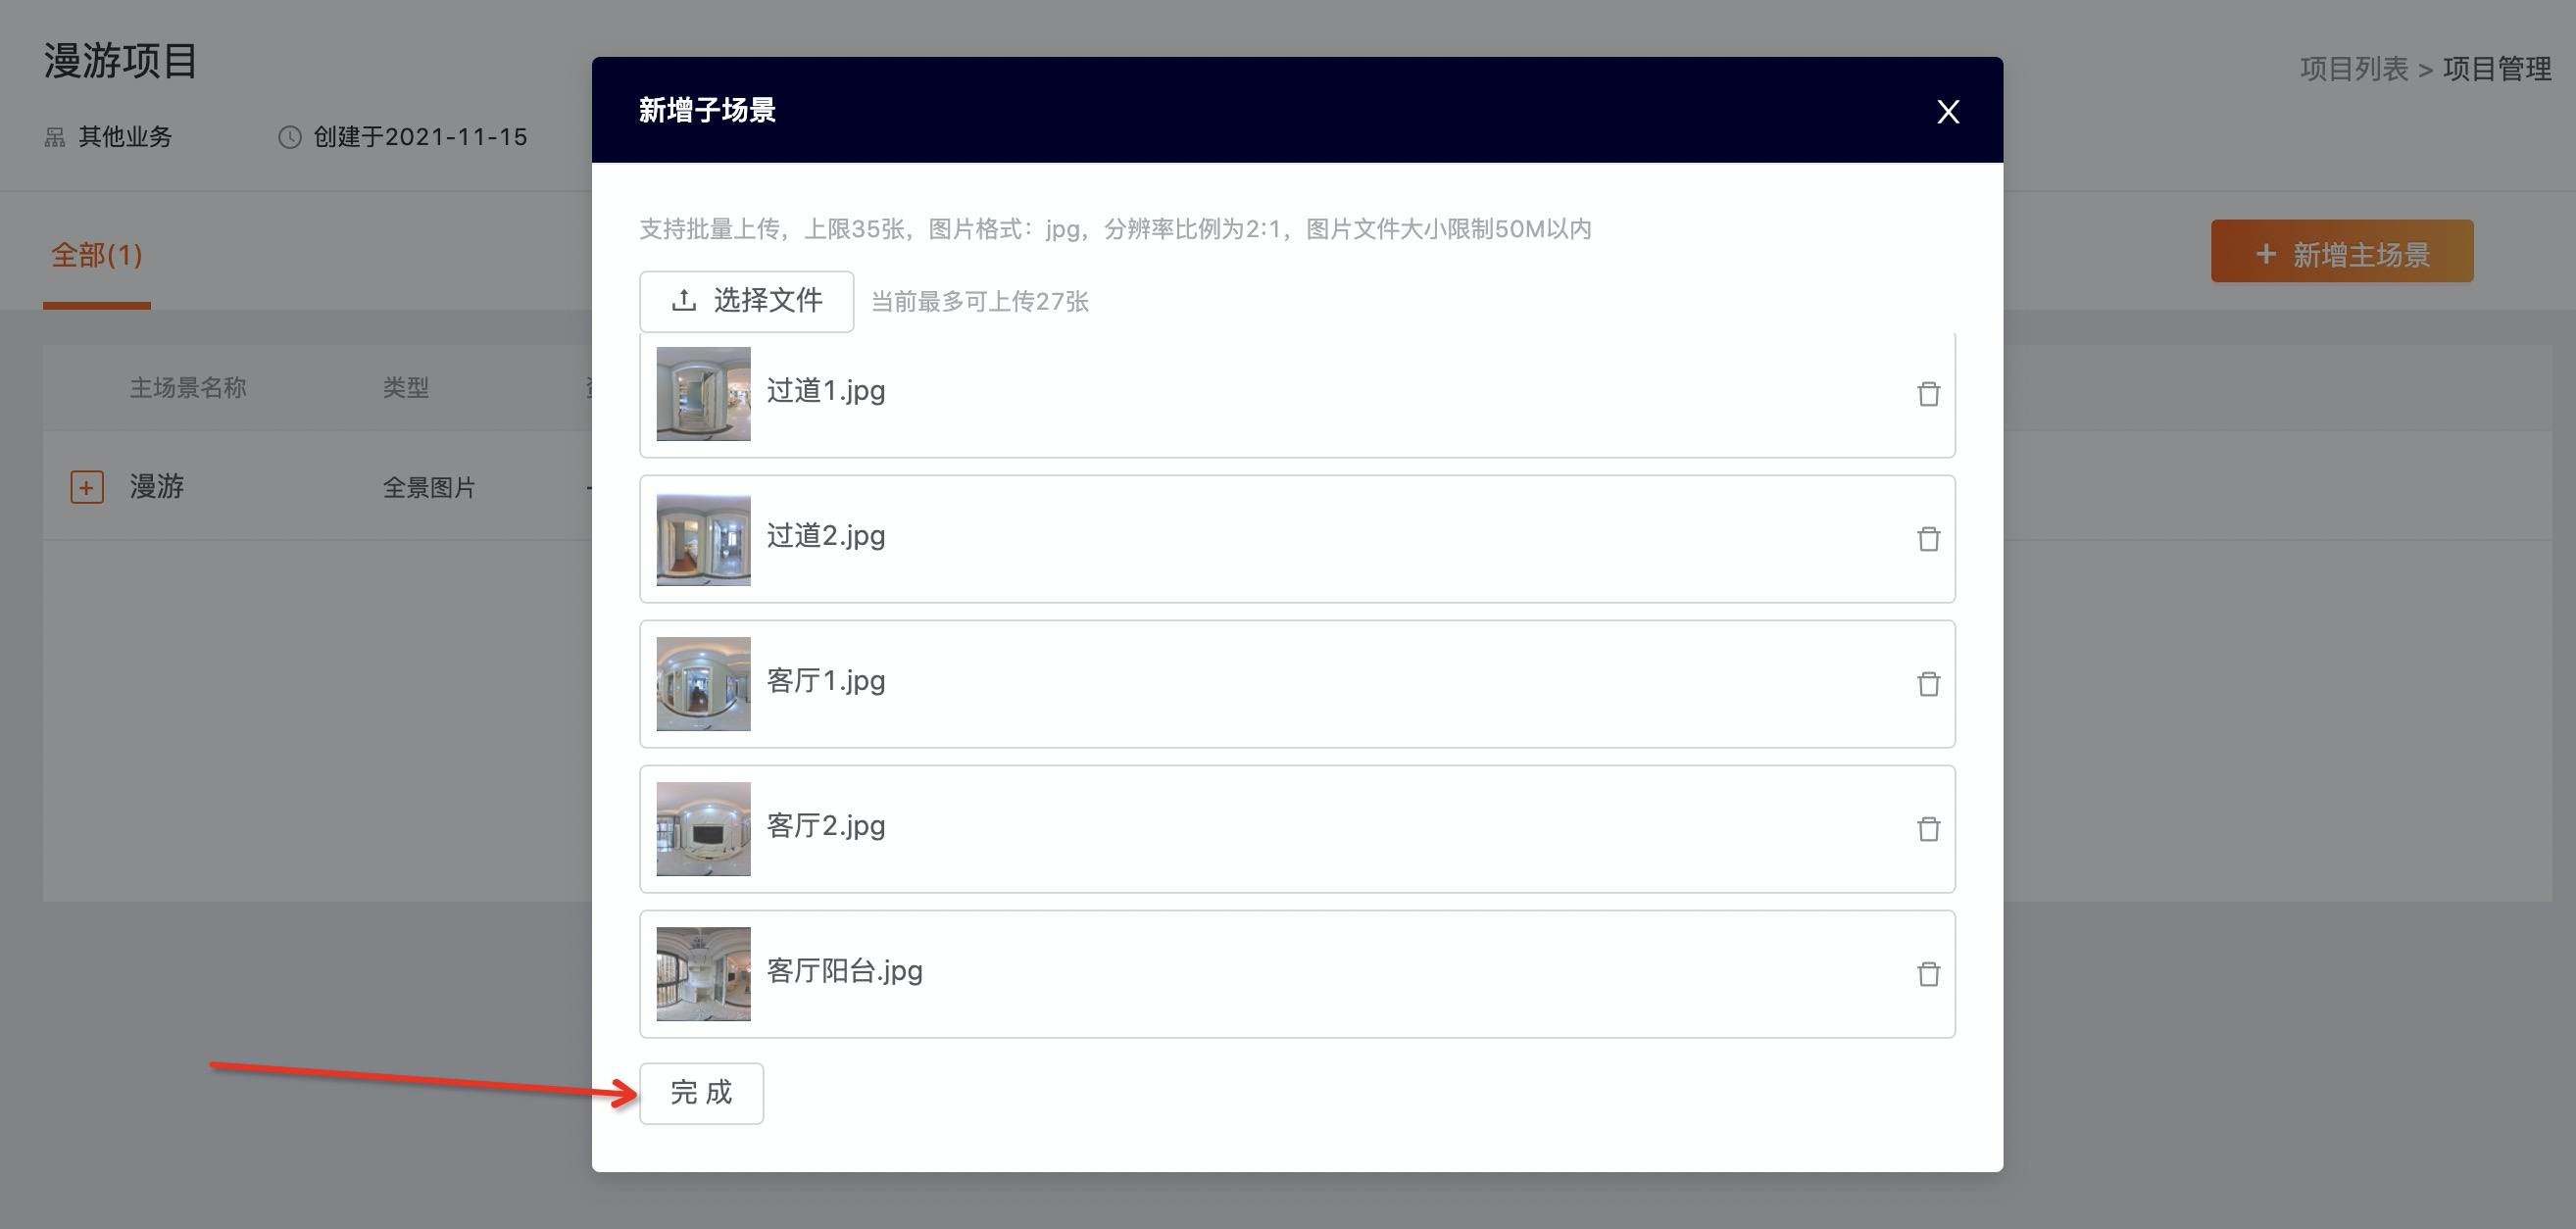Click 项目管理 in the breadcrumb

pyautogui.click(x=2497, y=68)
